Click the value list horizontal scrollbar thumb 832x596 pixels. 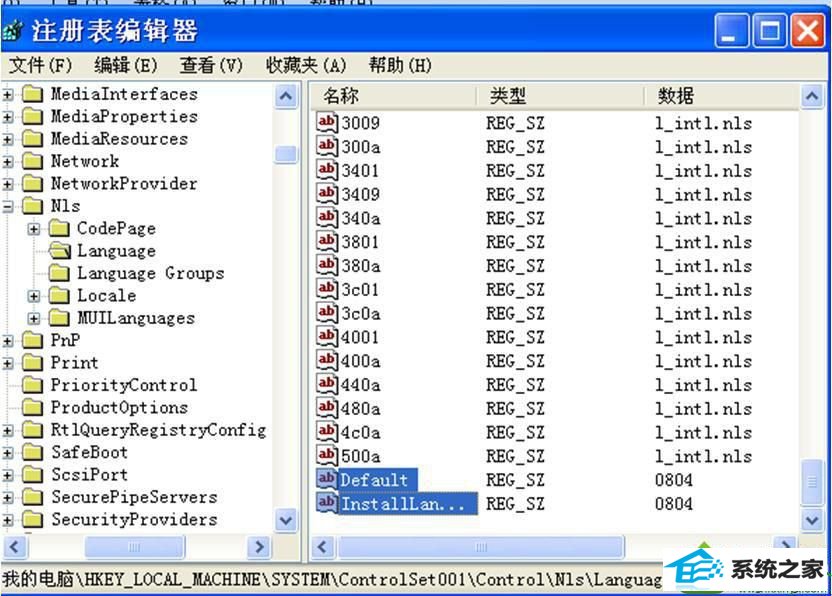(481, 546)
